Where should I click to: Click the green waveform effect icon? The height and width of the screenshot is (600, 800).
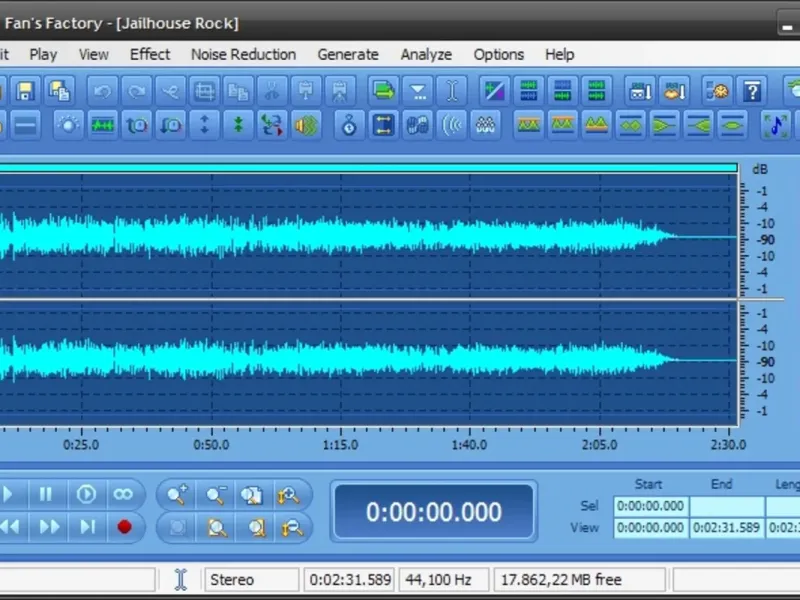point(103,125)
